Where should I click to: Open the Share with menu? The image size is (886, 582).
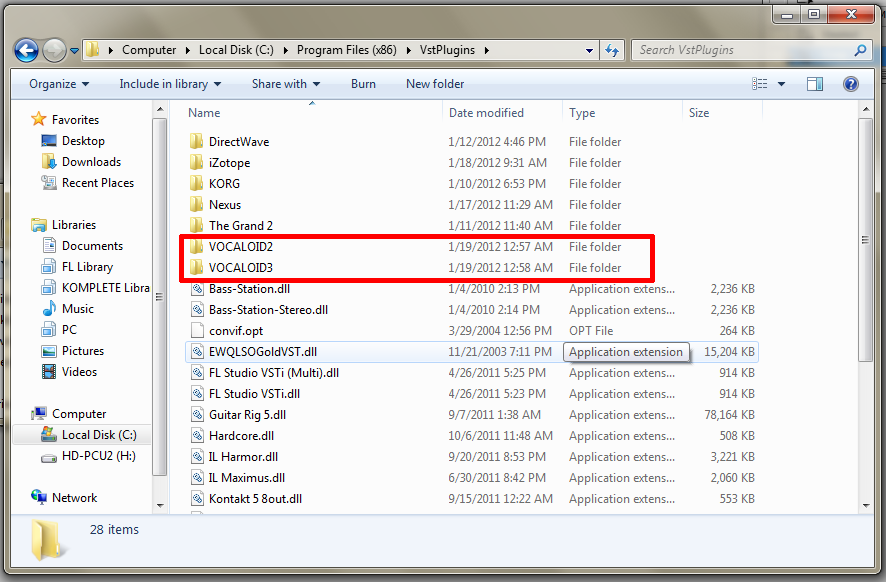pyautogui.click(x=286, y=84)
